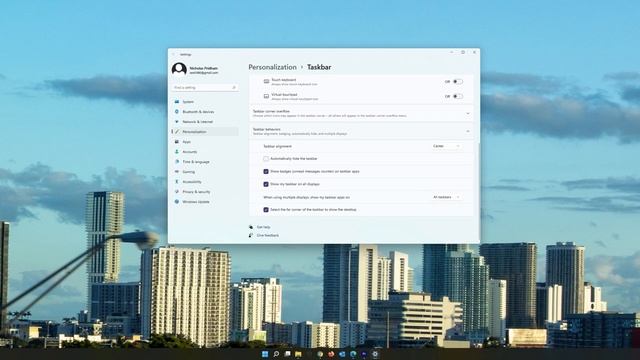
Task: Click the Touch keyboard row icon
Action: (266, 82)
